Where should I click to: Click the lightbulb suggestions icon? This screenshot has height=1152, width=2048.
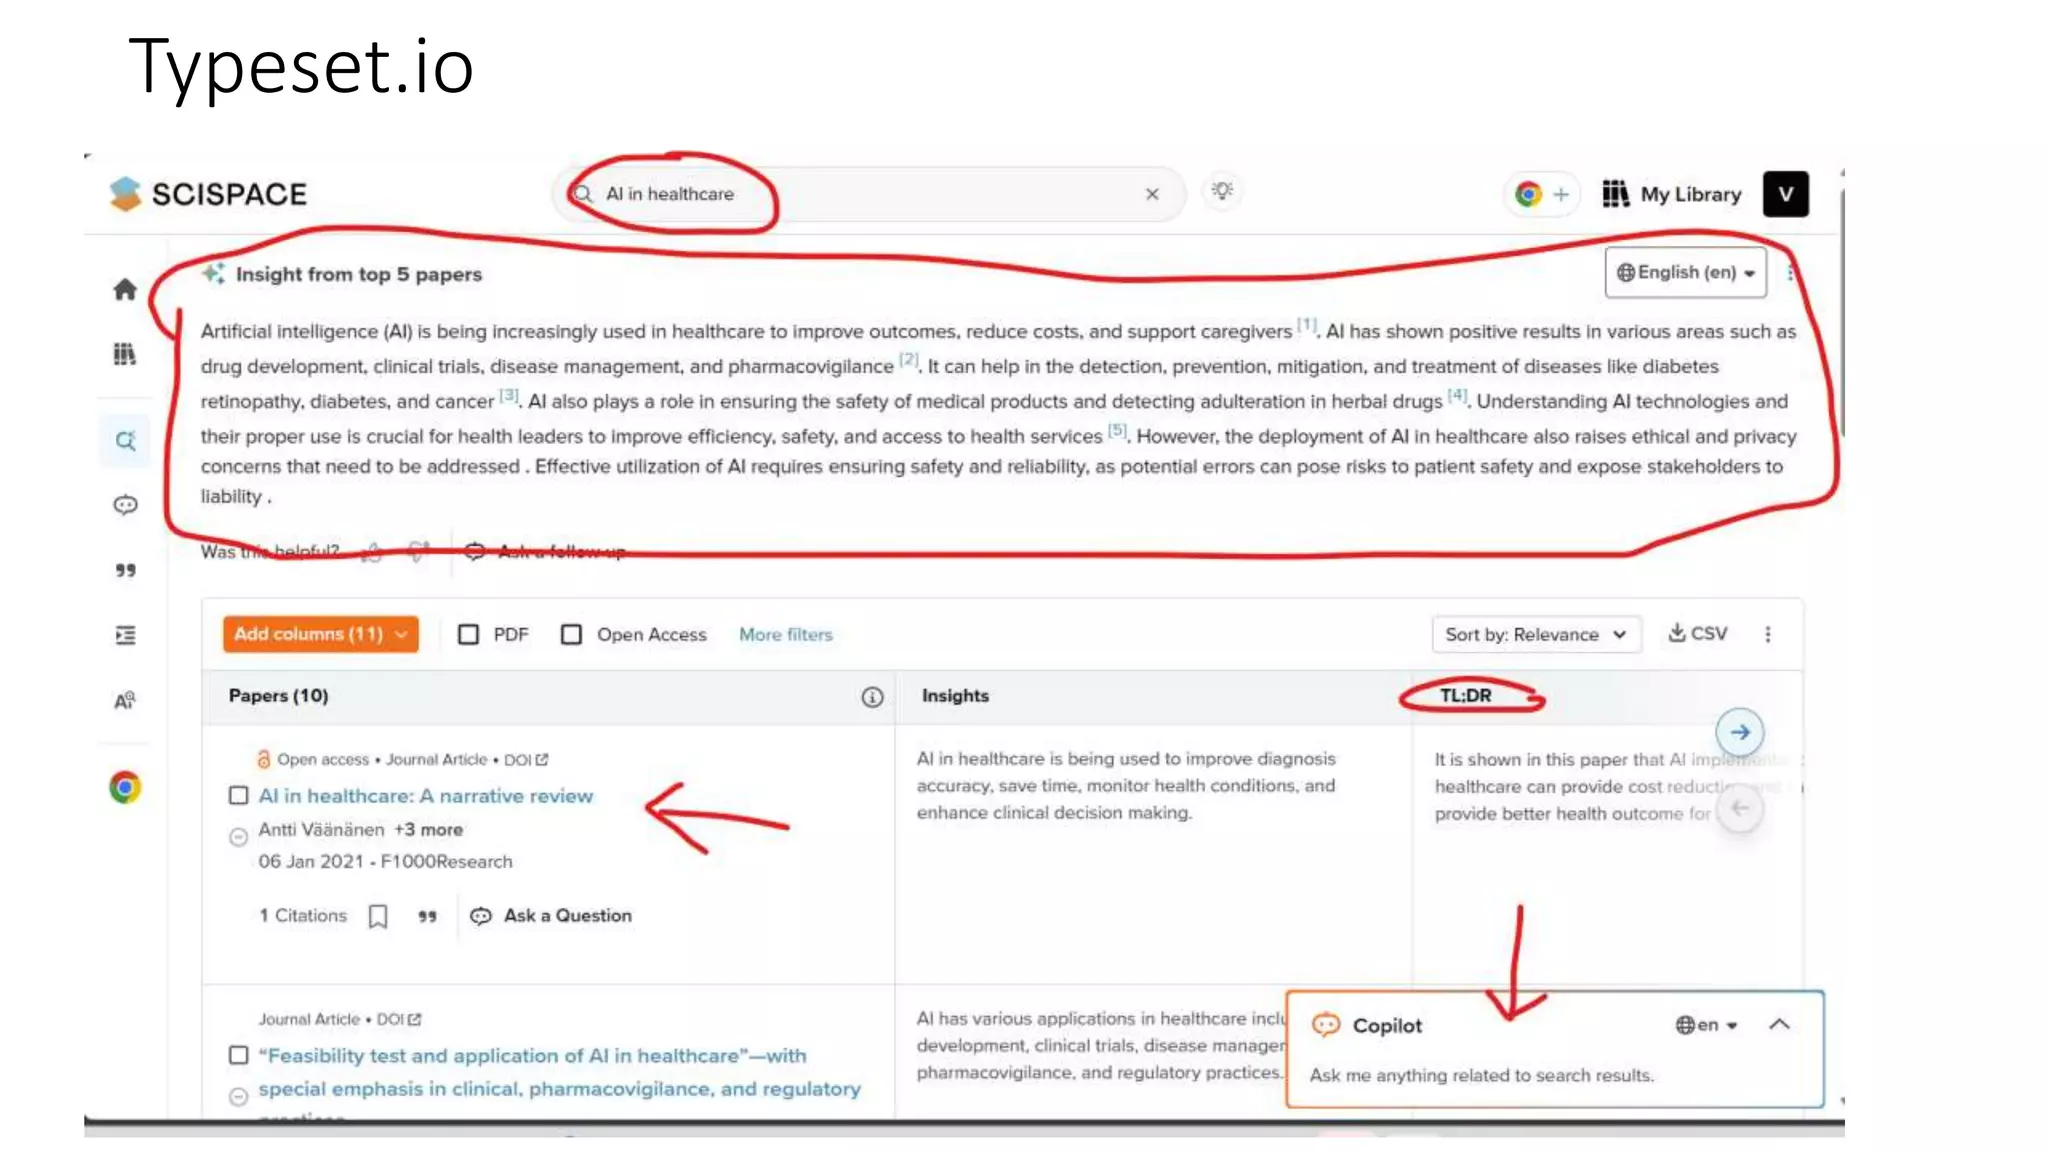point(1222,190)
